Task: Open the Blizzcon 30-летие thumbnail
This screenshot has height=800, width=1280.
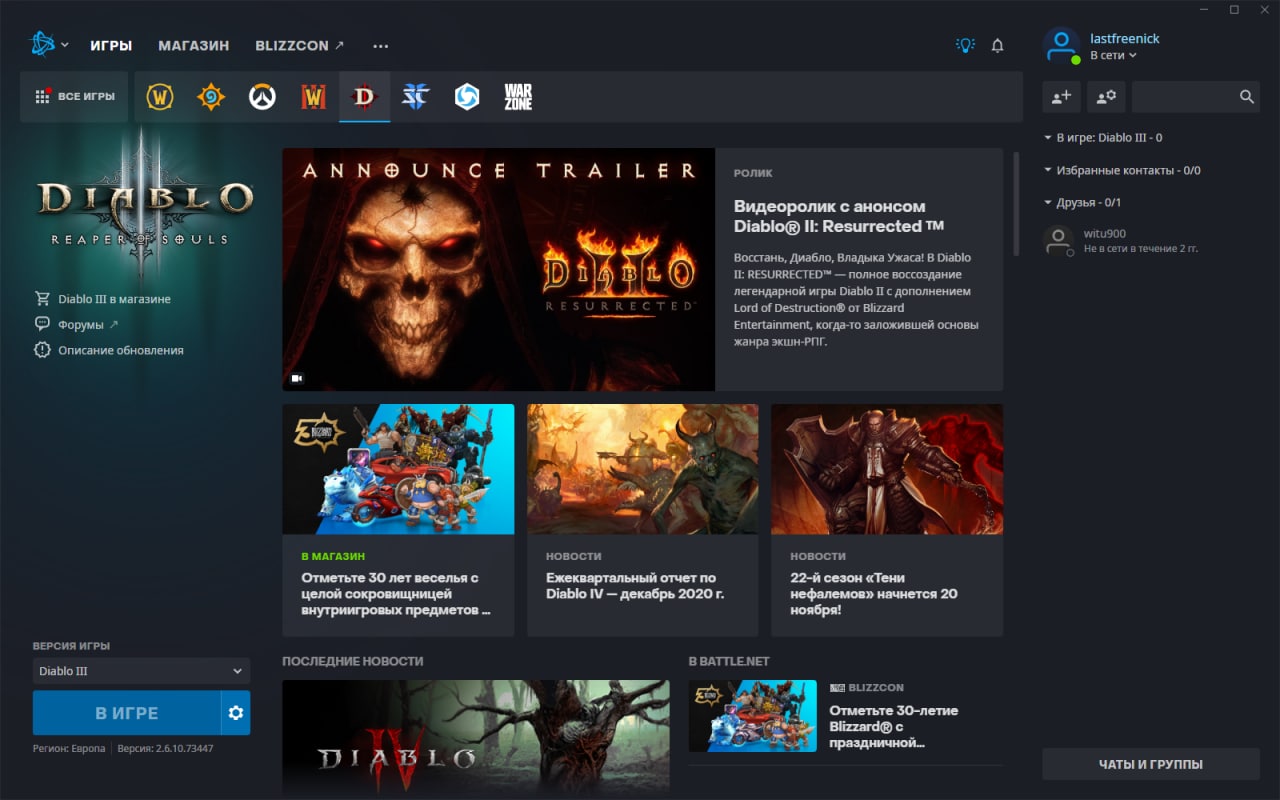Action: coord(753,716)
